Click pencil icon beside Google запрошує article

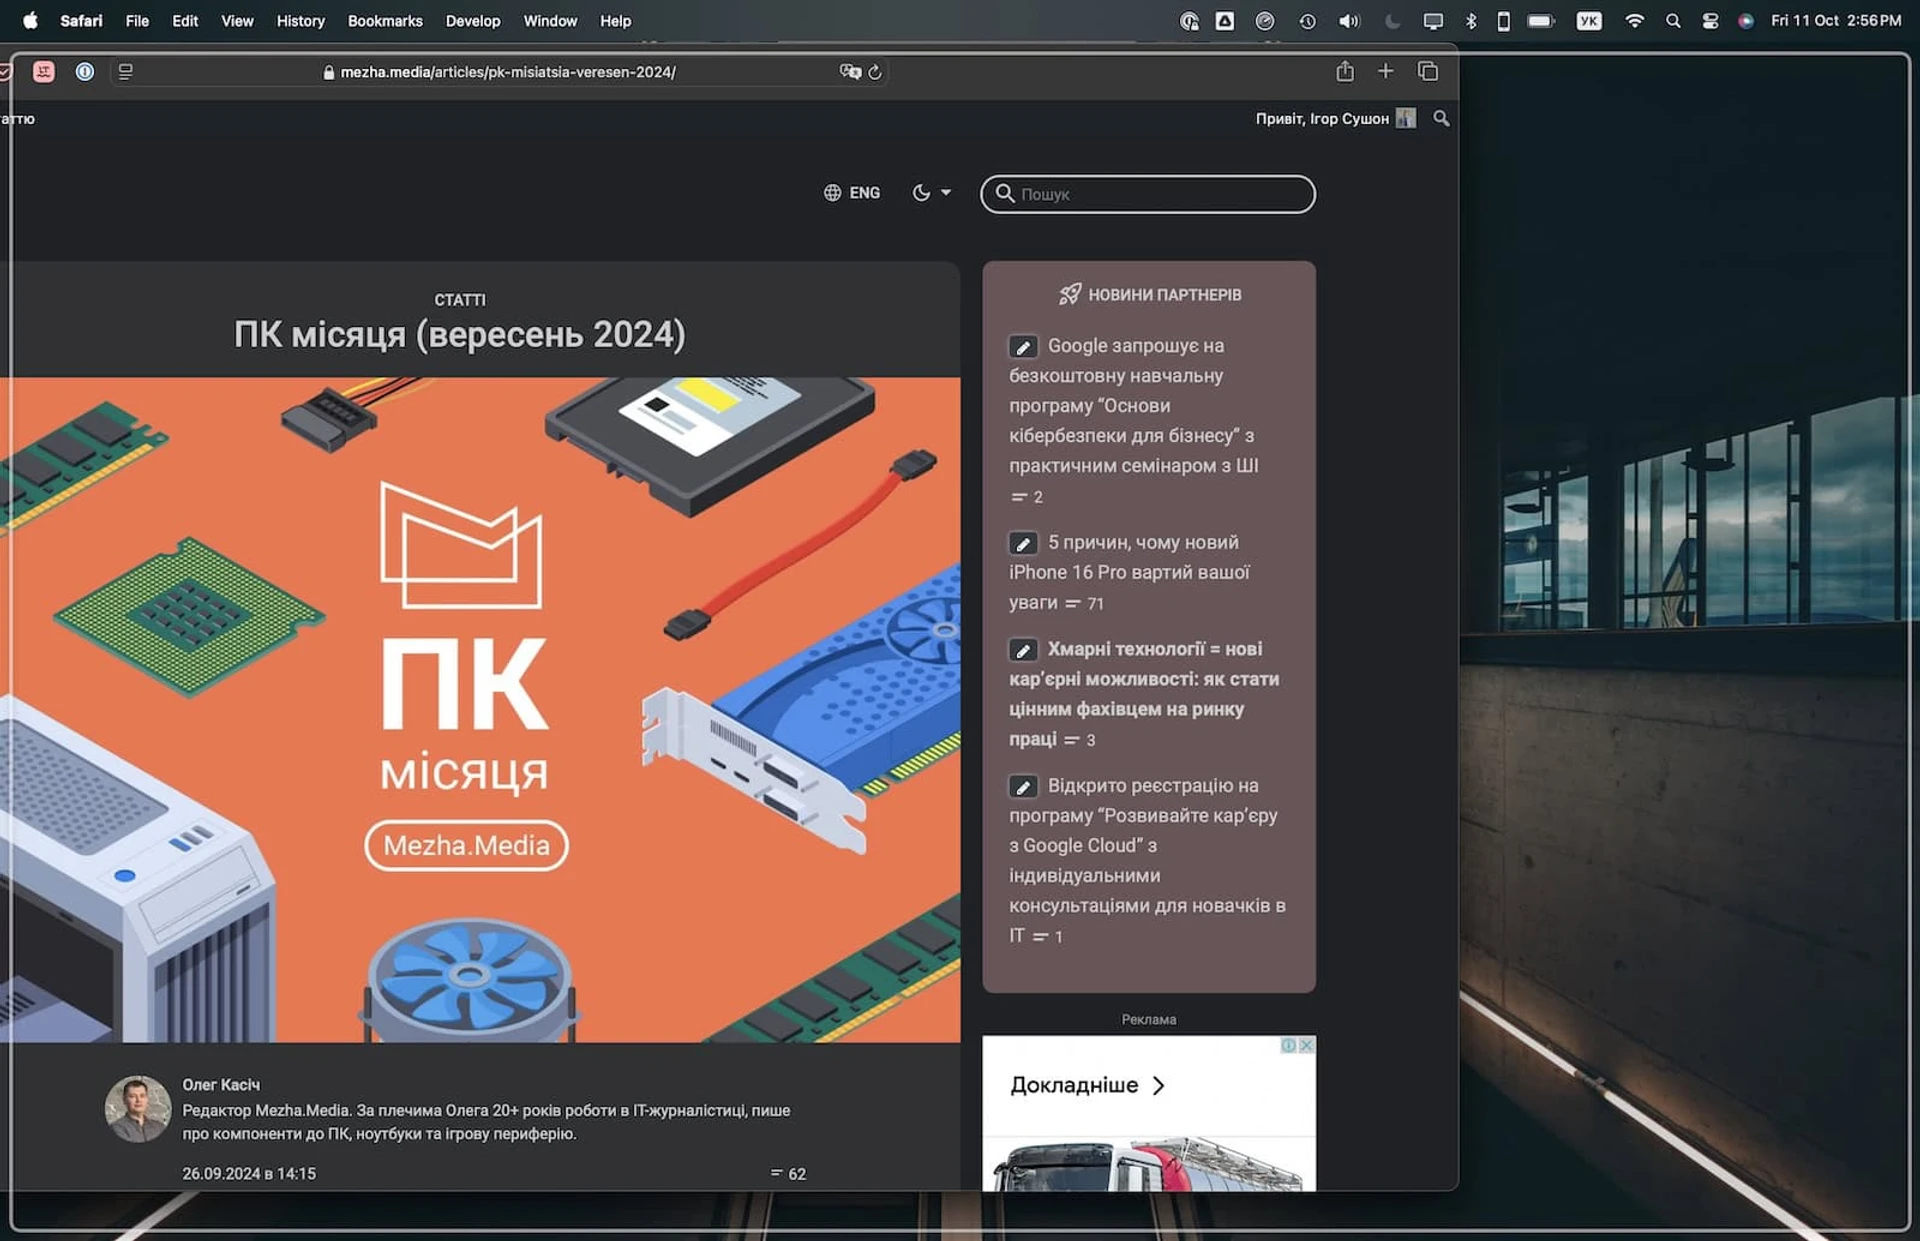coord(1022,347)
